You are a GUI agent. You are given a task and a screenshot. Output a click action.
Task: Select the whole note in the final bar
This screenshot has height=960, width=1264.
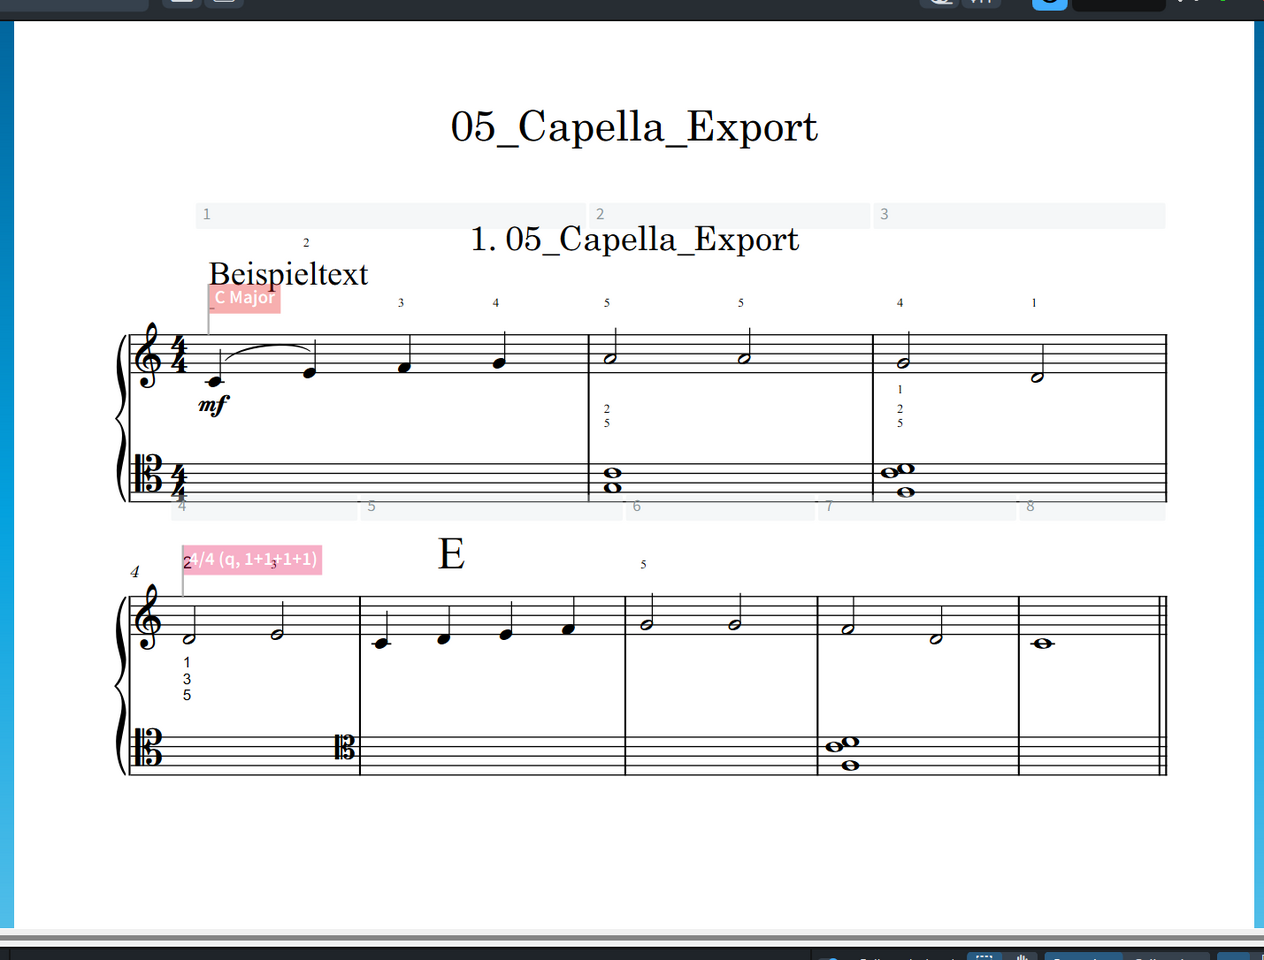pyautogui.click(x=1043, y=643)
